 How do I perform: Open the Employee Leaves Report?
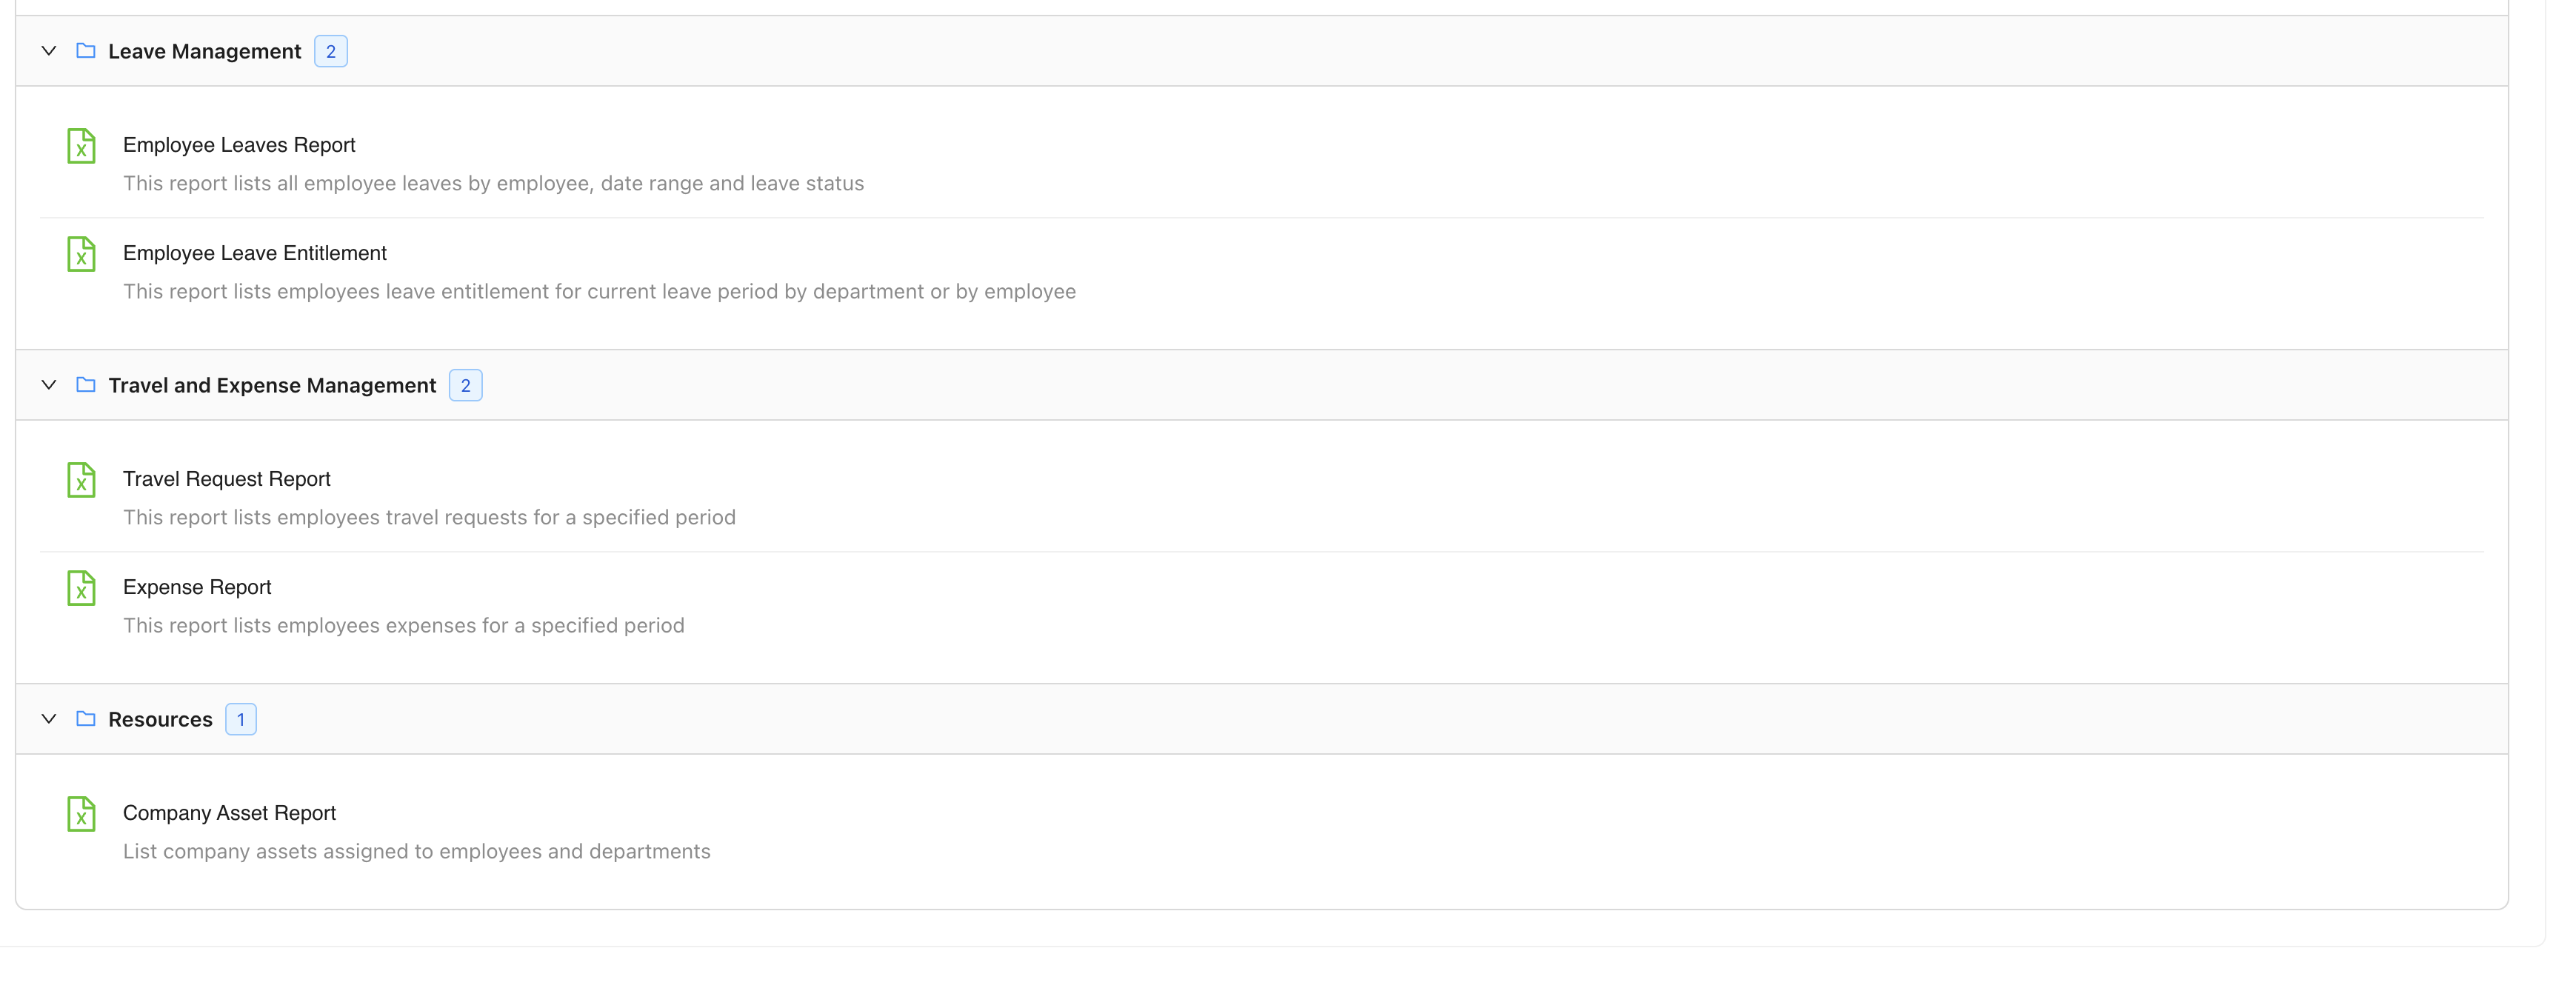coord(239,145)
